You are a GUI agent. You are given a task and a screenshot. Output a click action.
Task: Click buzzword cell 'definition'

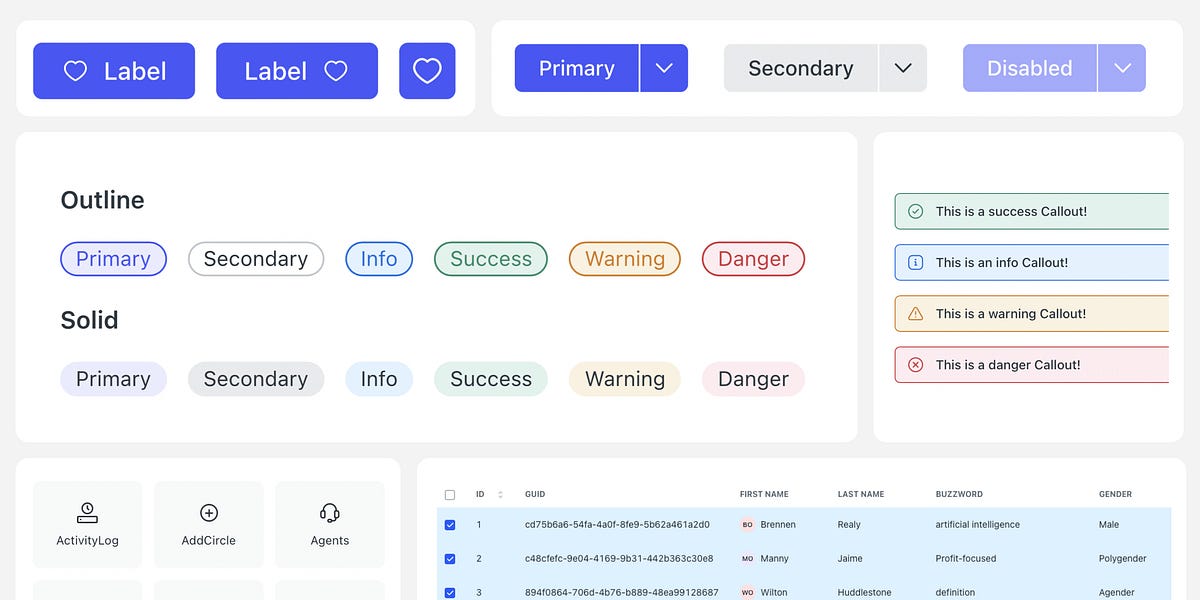(956, 593)
